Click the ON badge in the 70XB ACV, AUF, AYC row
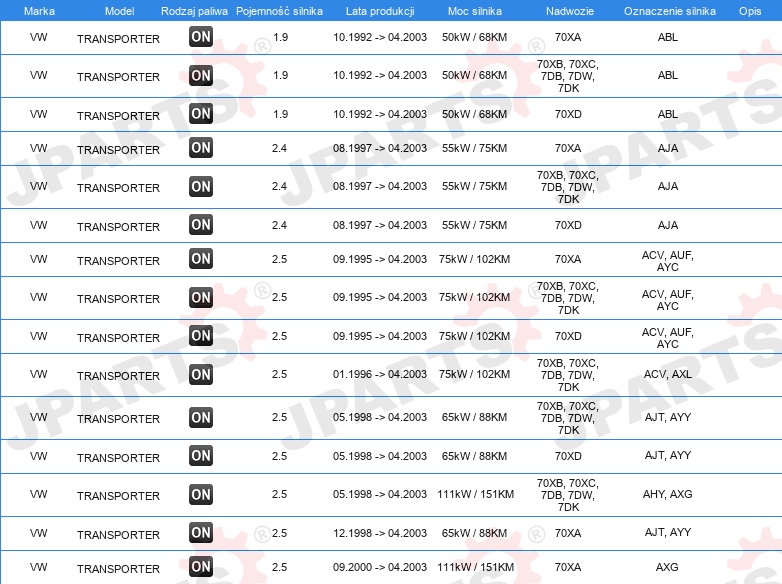 pyautogui.click(x=201, y=297)
